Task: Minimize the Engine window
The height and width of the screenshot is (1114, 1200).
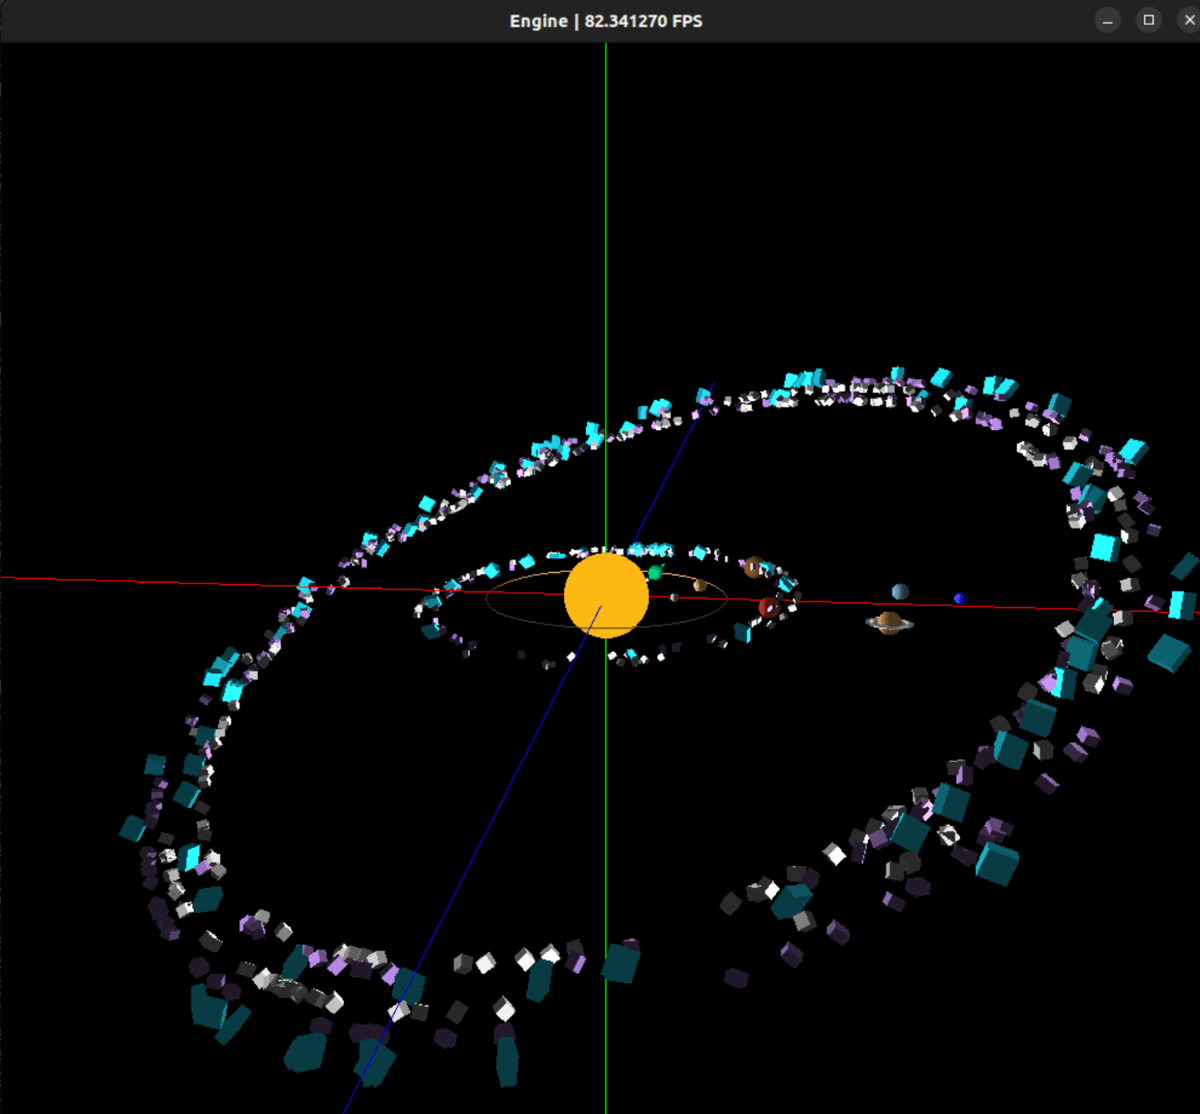Action: click(x=1107, y=21)
